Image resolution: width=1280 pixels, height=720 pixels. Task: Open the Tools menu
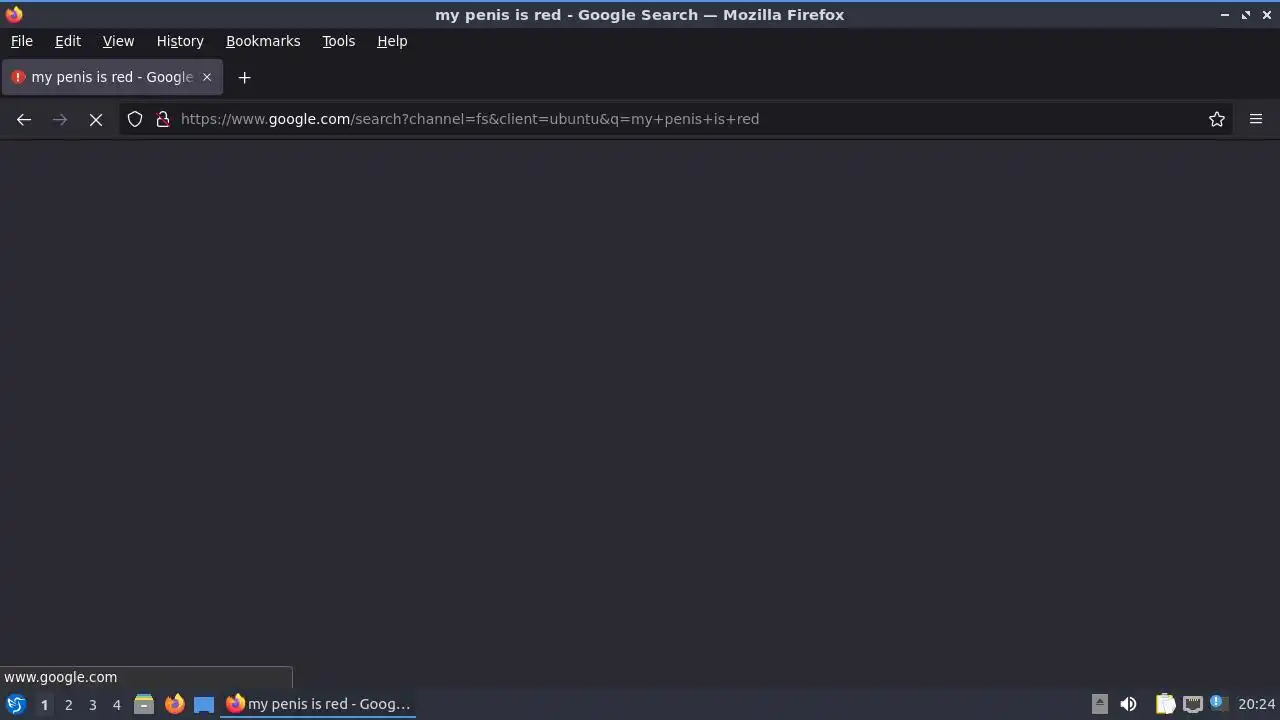[338, 41]
